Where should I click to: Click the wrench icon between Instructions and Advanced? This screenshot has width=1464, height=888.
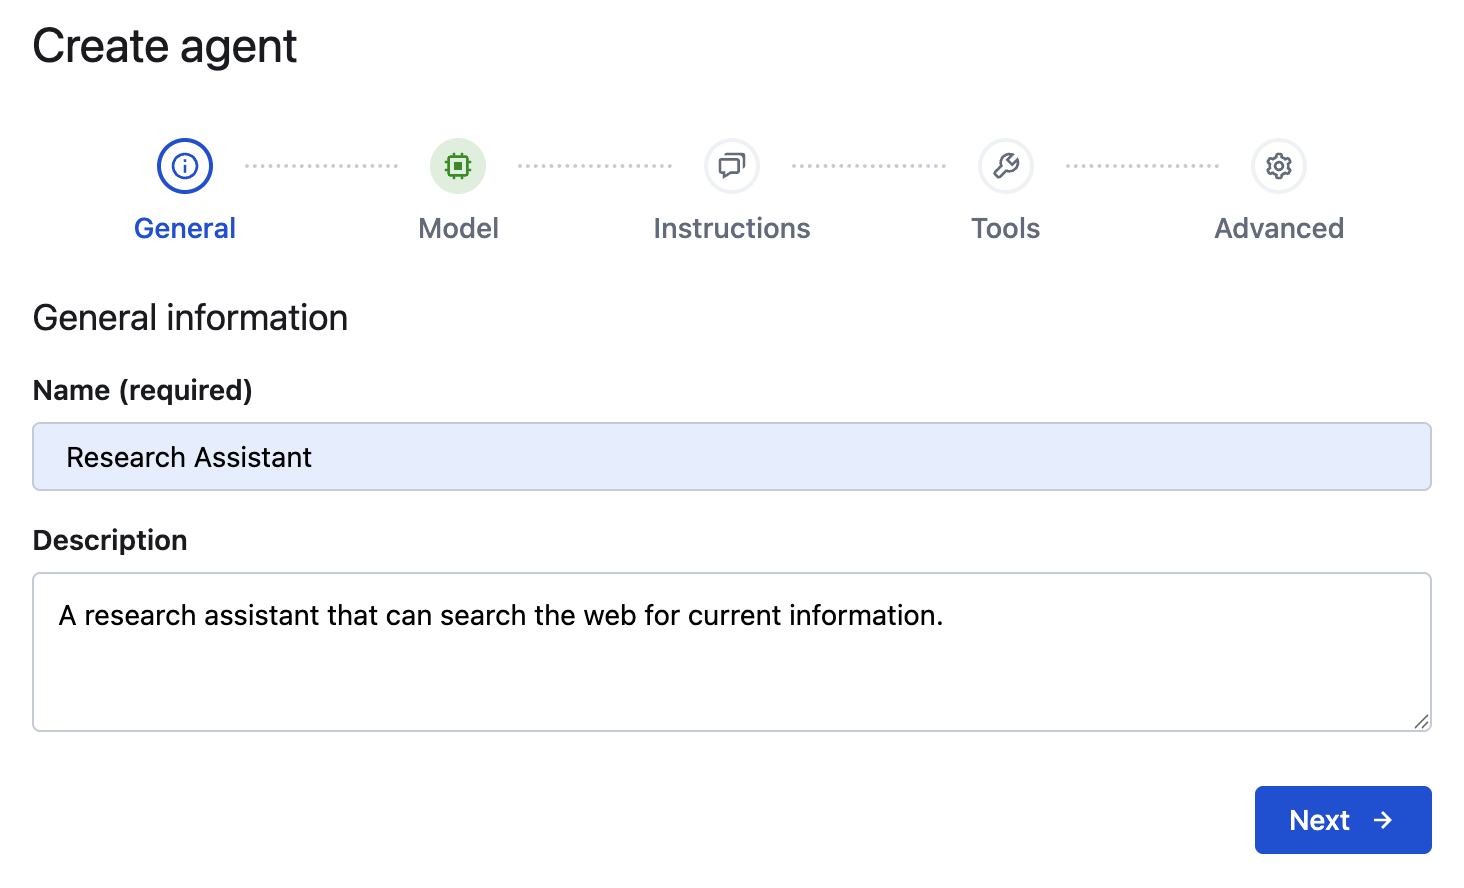coord(1005,166)
